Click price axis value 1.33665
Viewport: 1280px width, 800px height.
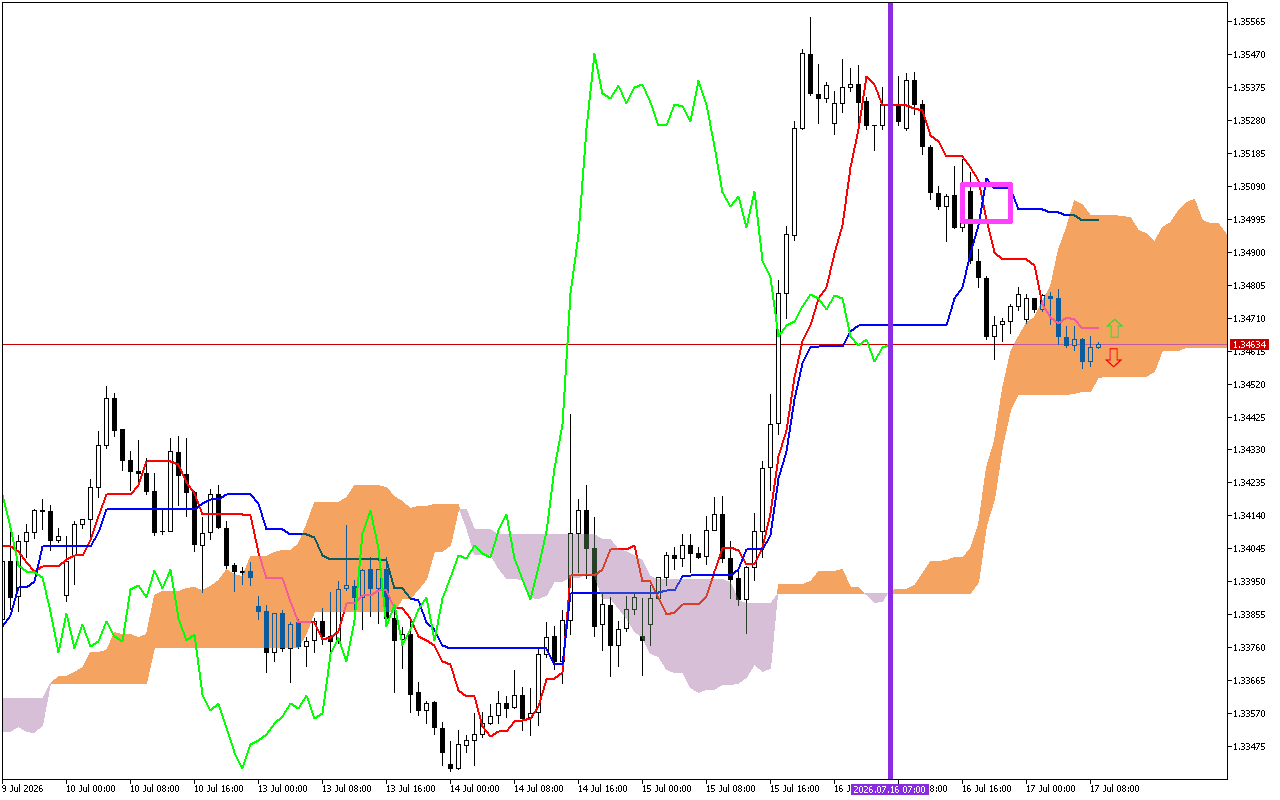click(x=1250, y=680)
